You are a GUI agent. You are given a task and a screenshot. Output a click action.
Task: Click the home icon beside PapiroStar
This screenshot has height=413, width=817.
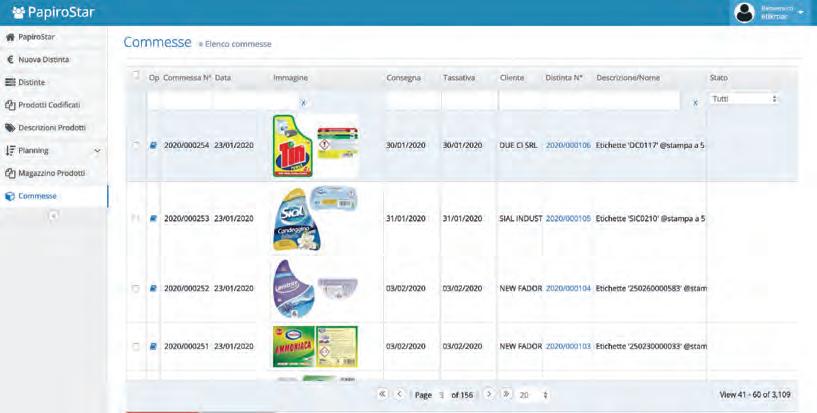(x=10, y=37)
